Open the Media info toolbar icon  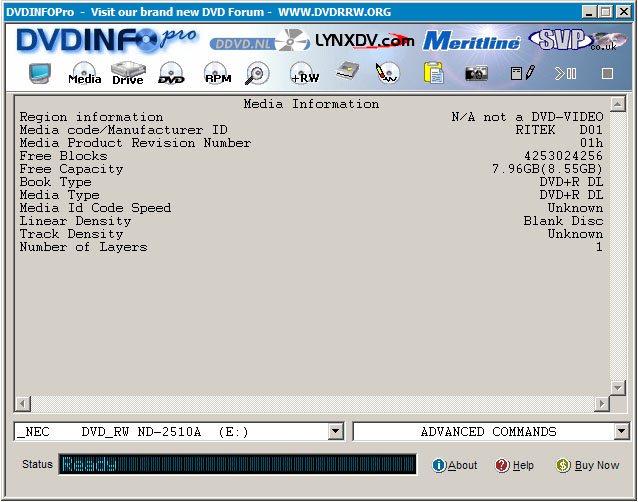pyautogui.click(x=84, y=73)
